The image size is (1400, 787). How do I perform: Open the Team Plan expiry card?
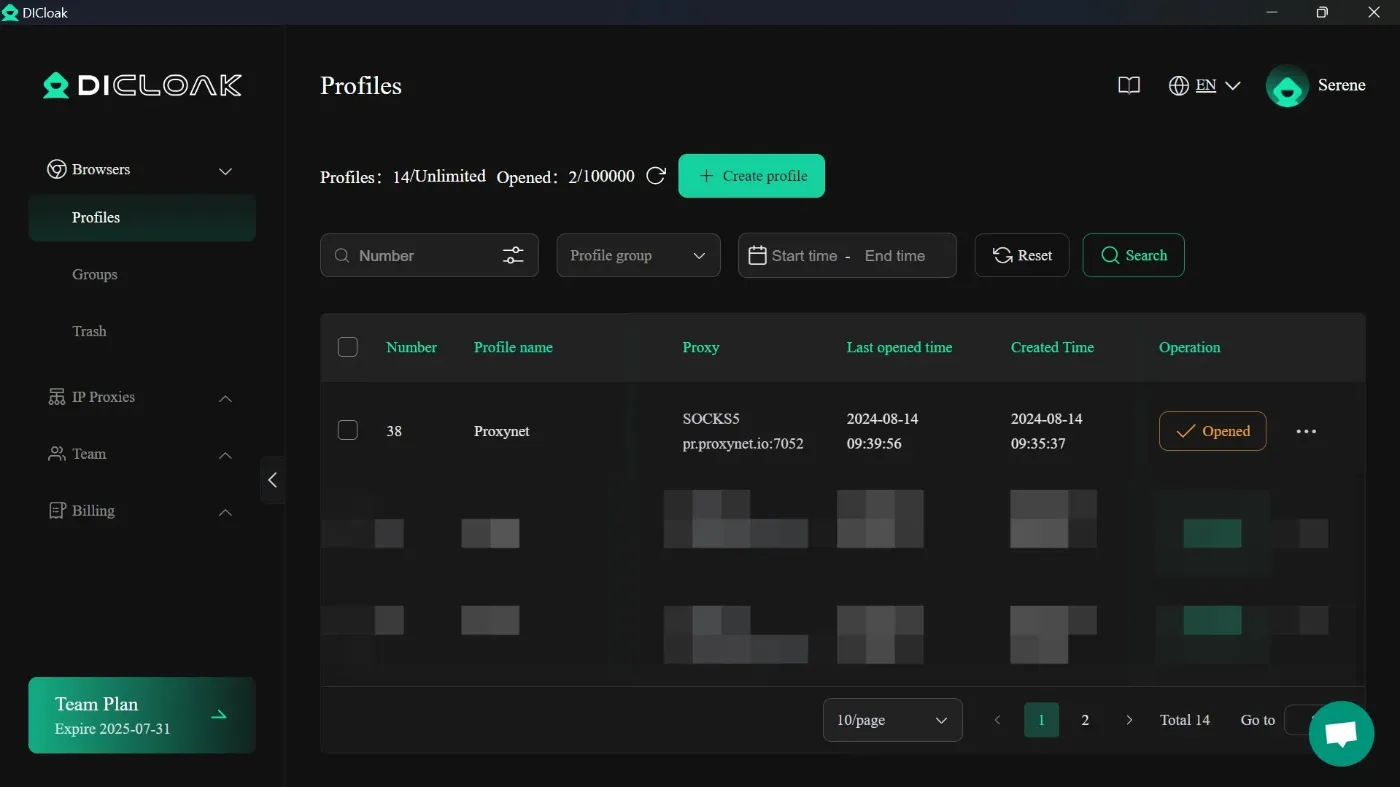tap(142, 715)
